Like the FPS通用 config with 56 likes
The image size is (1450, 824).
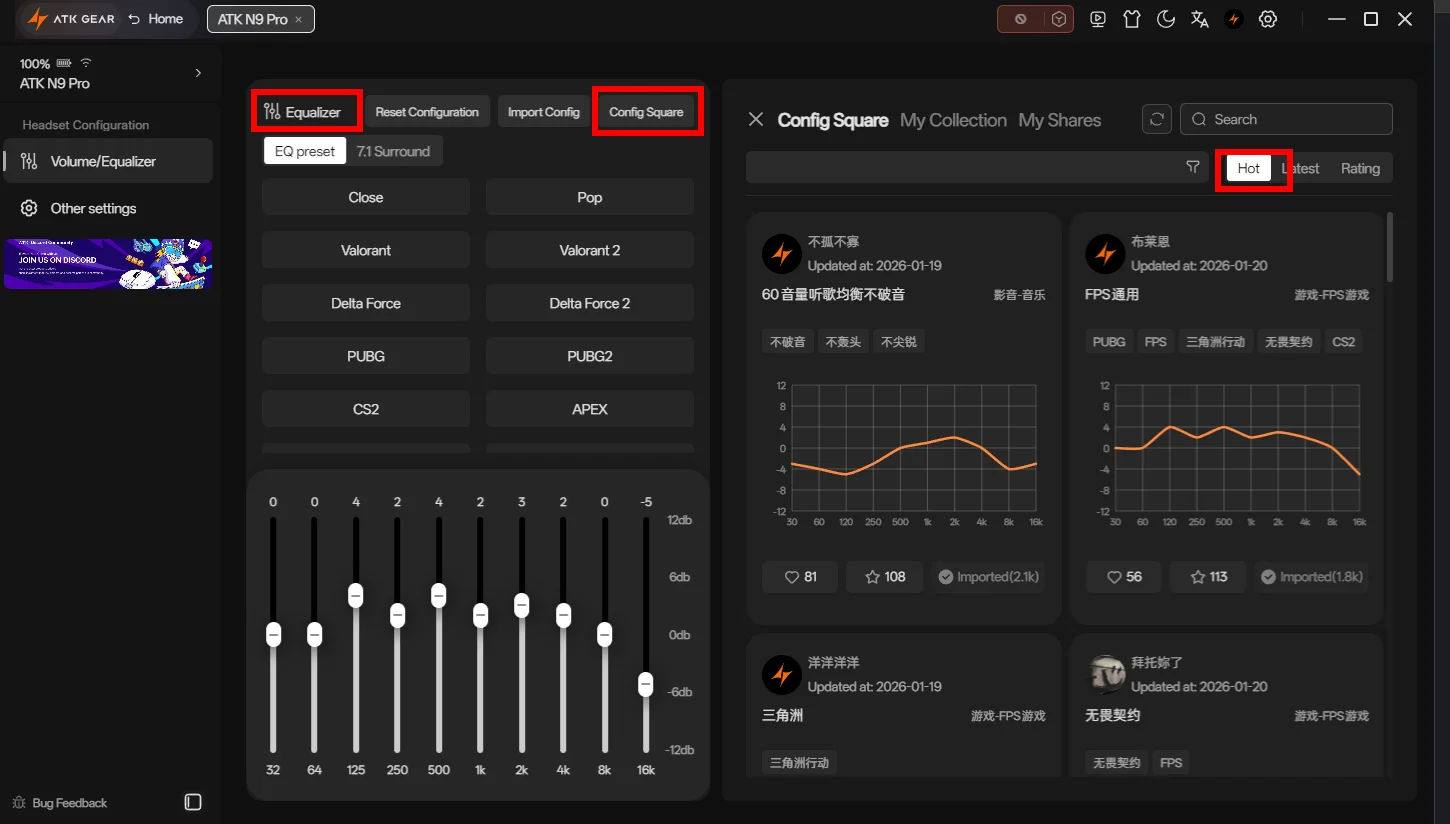1124,577
